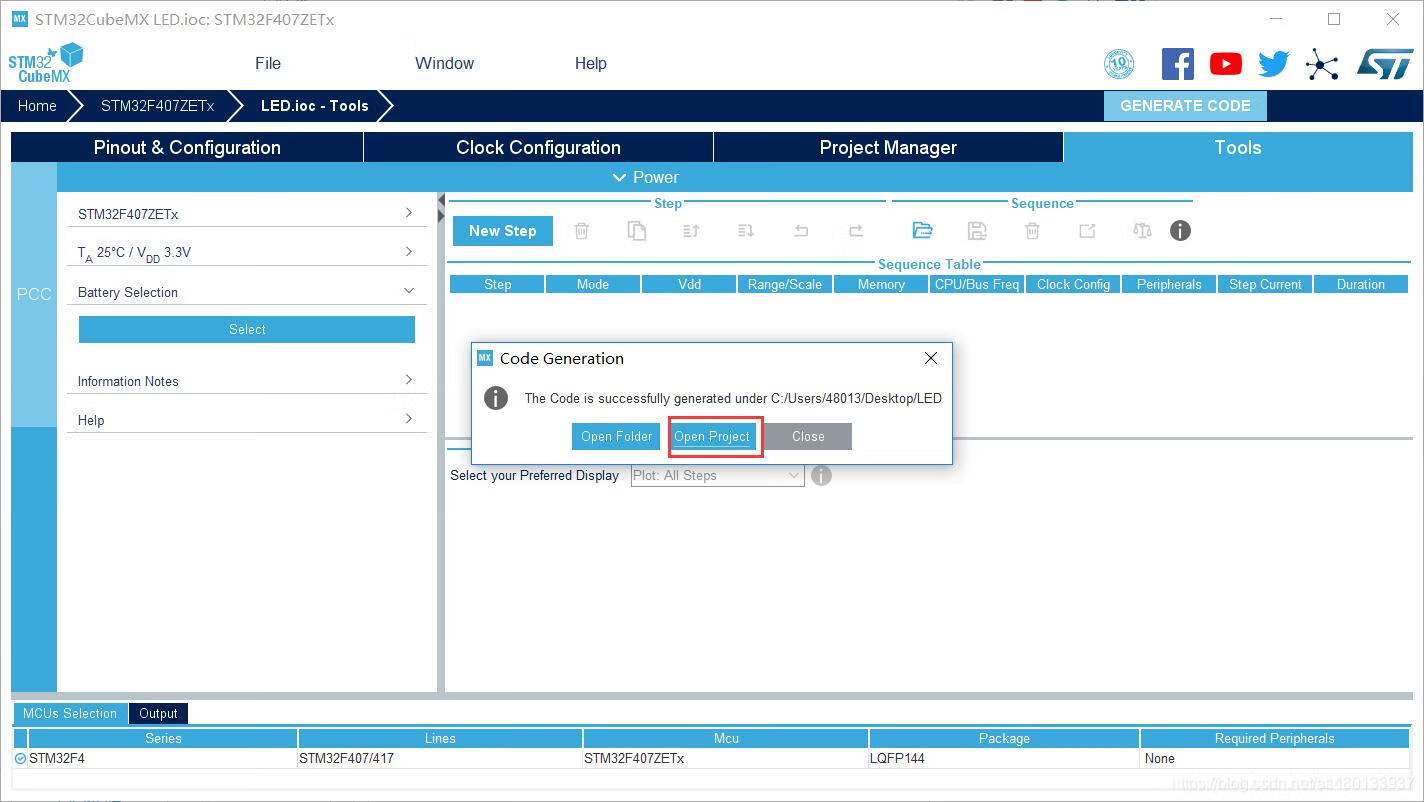Click the duplicate step icon
Viewport: 1424px width, 802px height.
click(637, 231)
